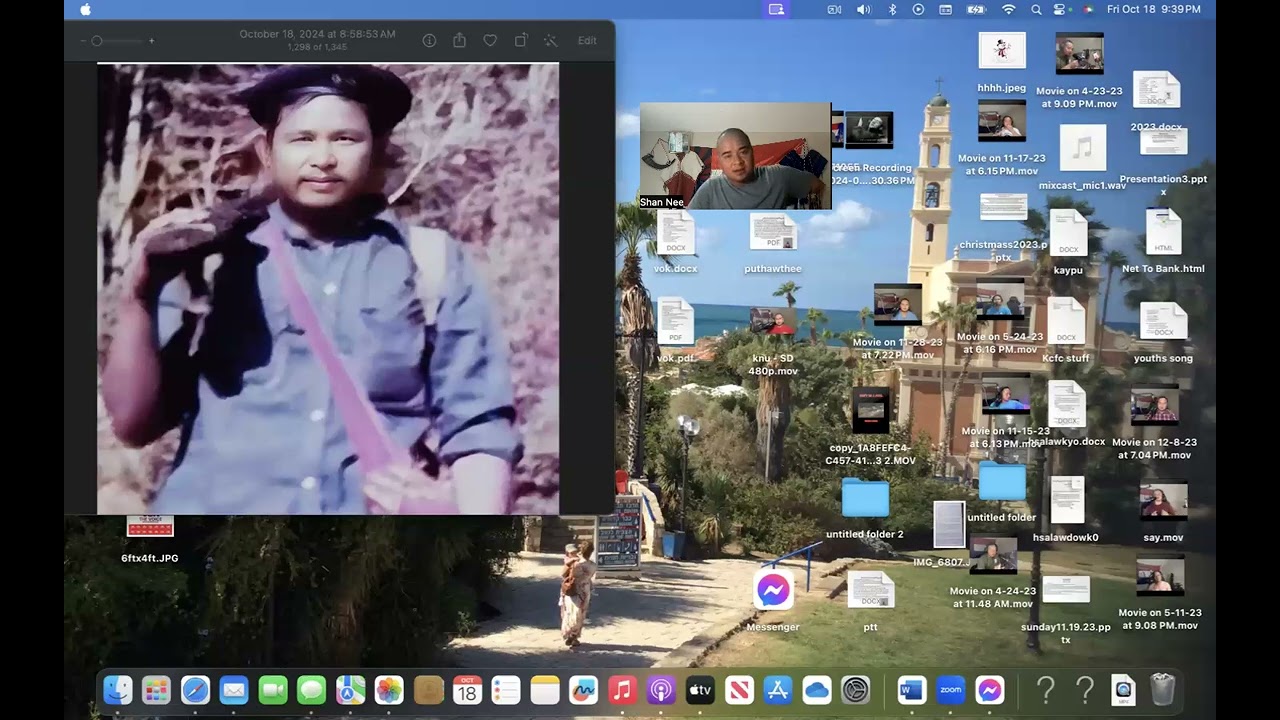Open Photos from the dock
1280x720 pixels.
tap(389, 690)
